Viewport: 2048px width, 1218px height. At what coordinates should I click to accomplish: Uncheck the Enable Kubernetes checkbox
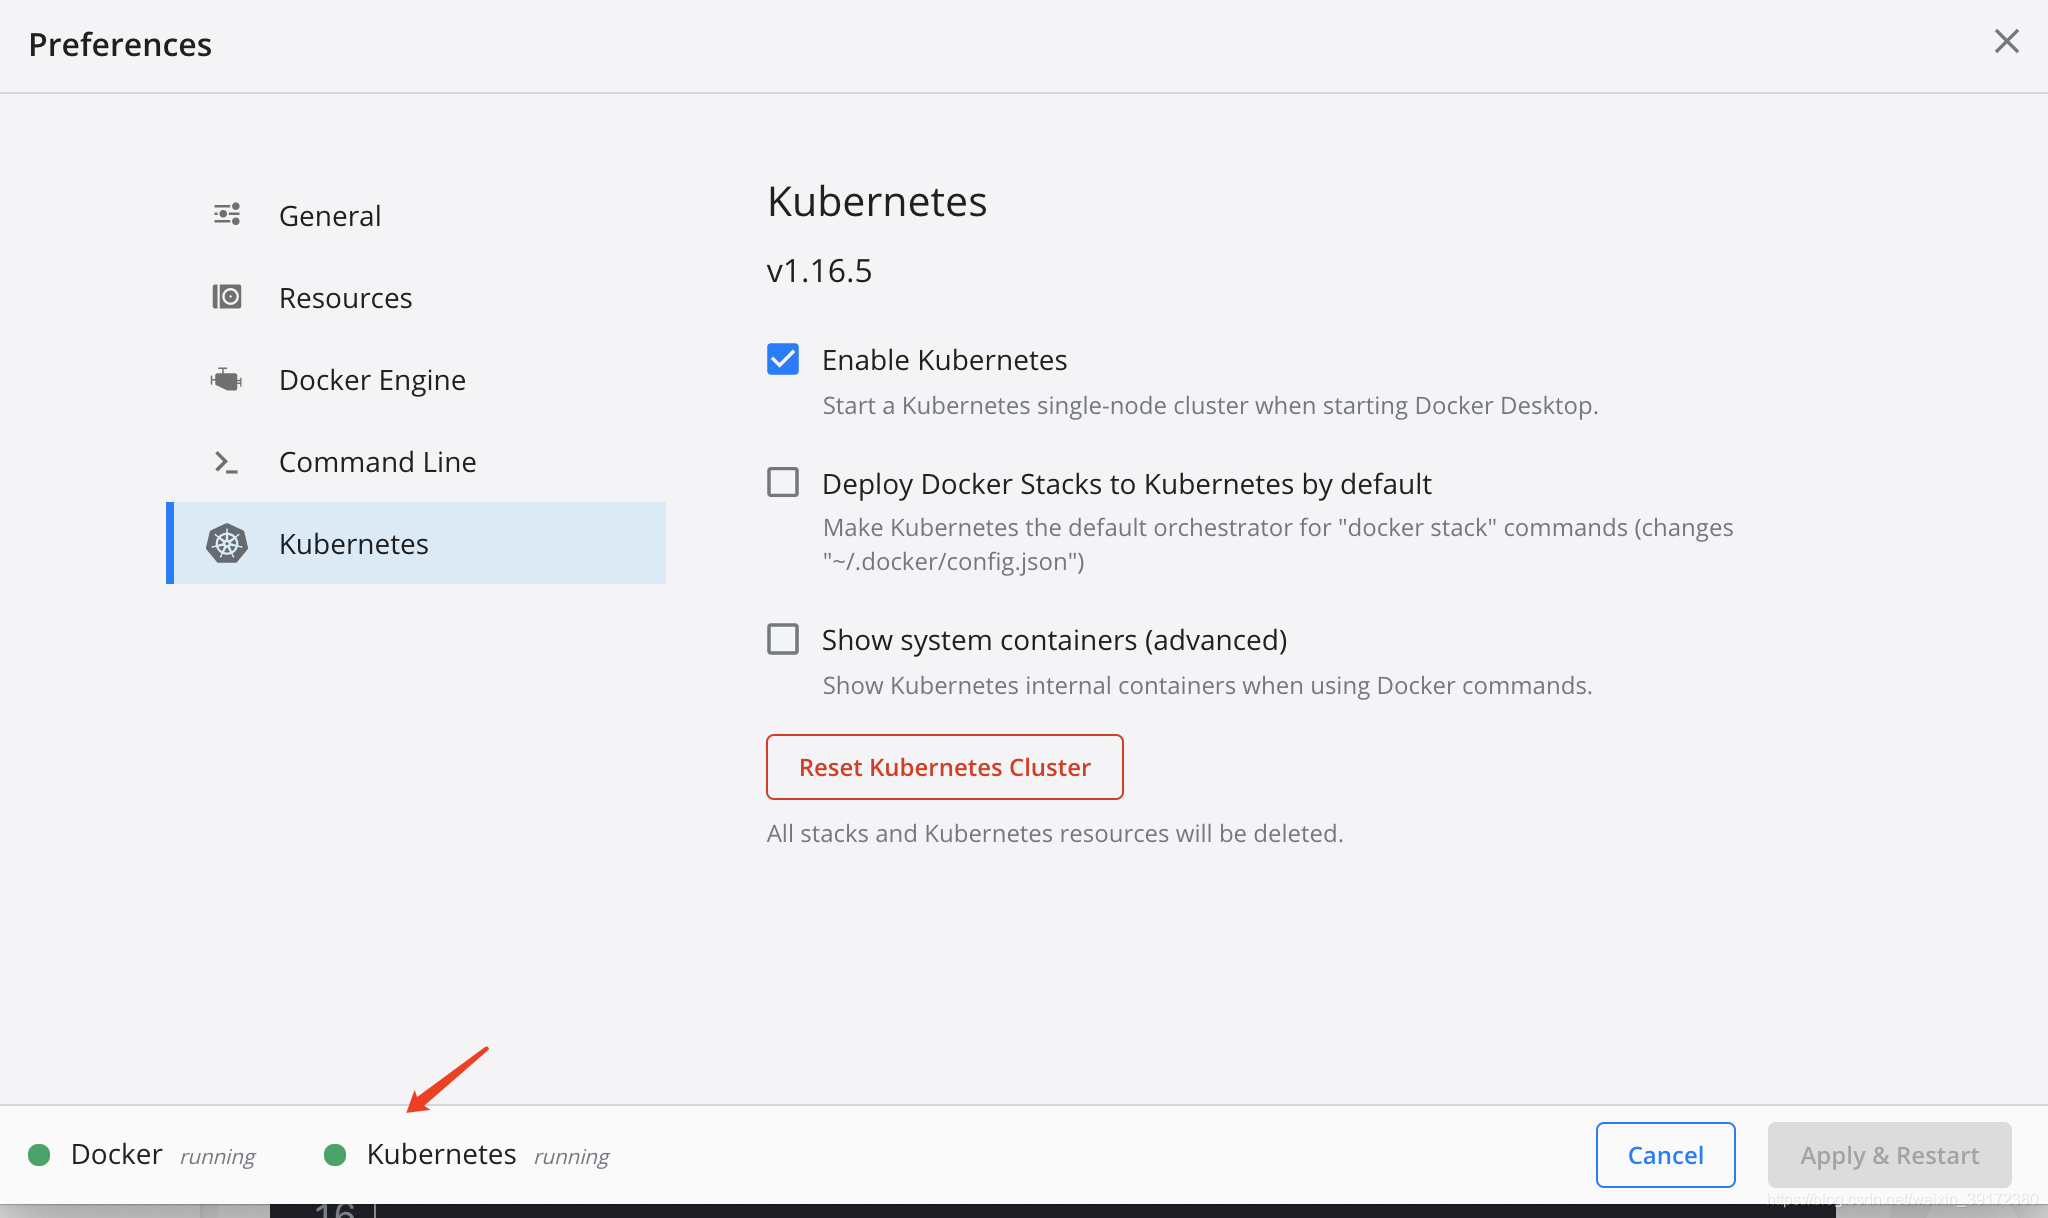tap(783, 359)
